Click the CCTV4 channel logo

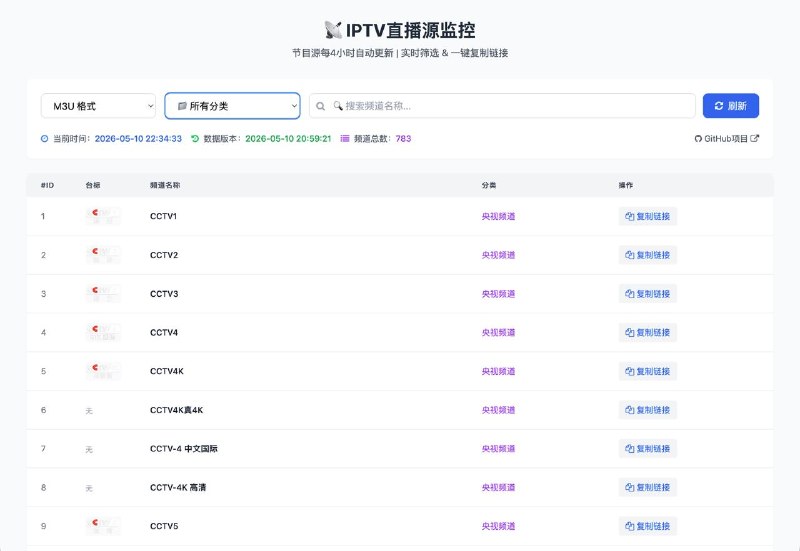coord(103,333)
